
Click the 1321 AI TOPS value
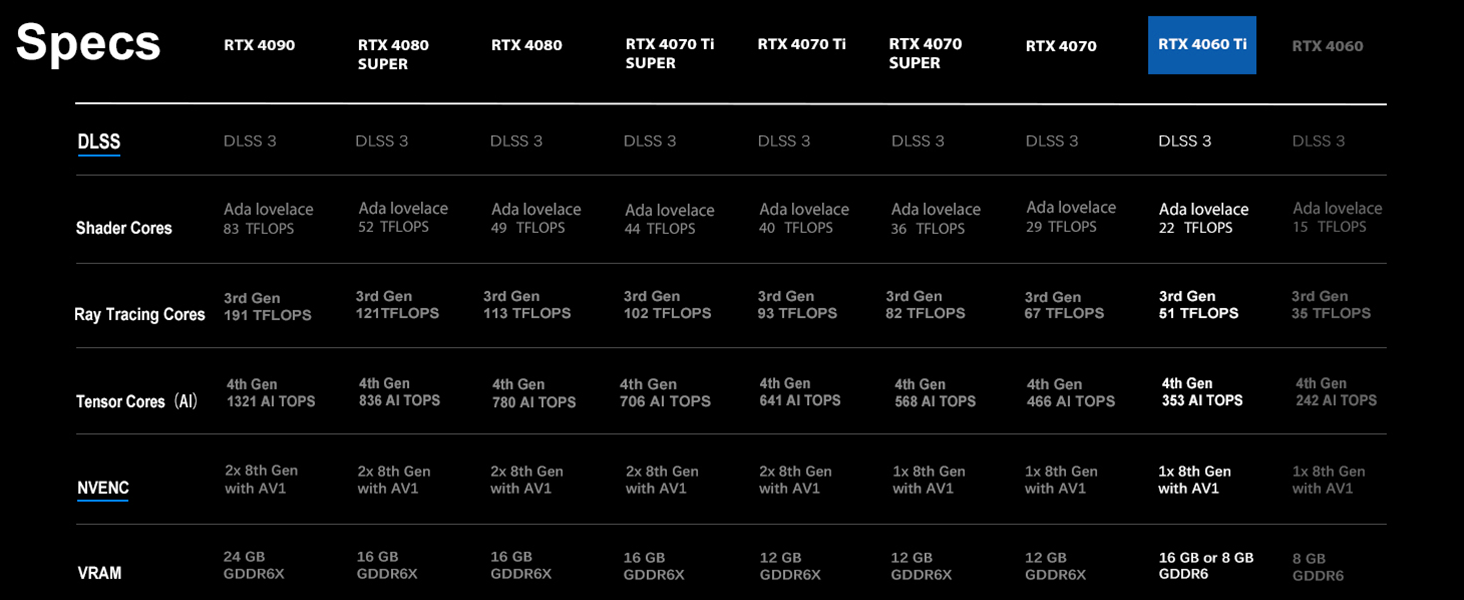(270, 402)
